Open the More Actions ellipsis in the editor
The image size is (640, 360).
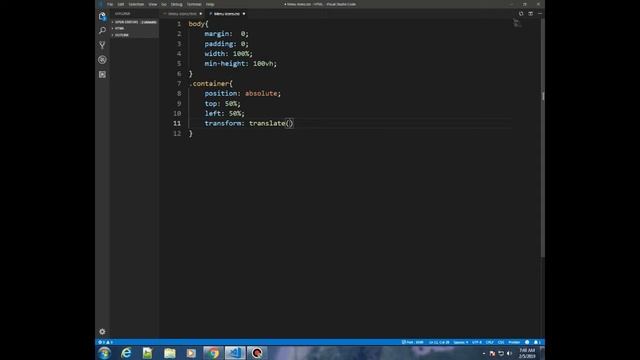(x=540, y=13)
